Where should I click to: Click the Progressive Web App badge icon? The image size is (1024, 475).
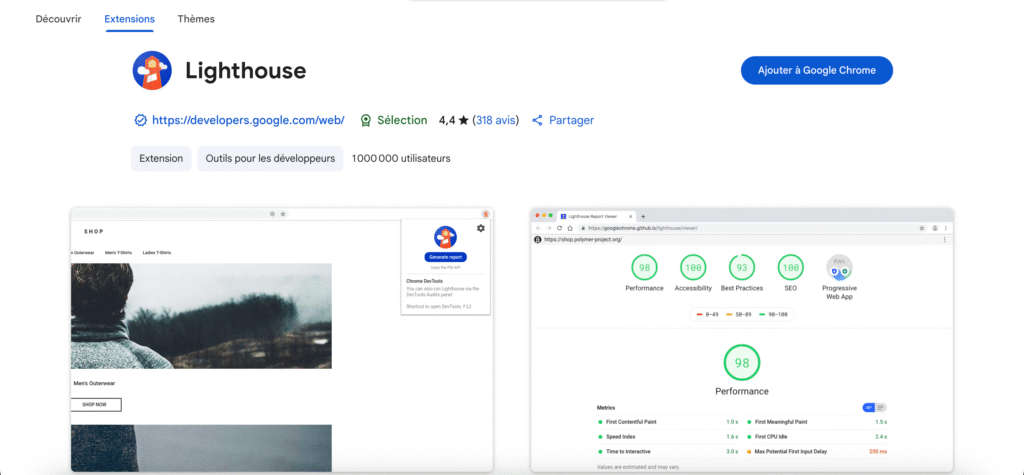pyautogui.click(x=839, y=268)
